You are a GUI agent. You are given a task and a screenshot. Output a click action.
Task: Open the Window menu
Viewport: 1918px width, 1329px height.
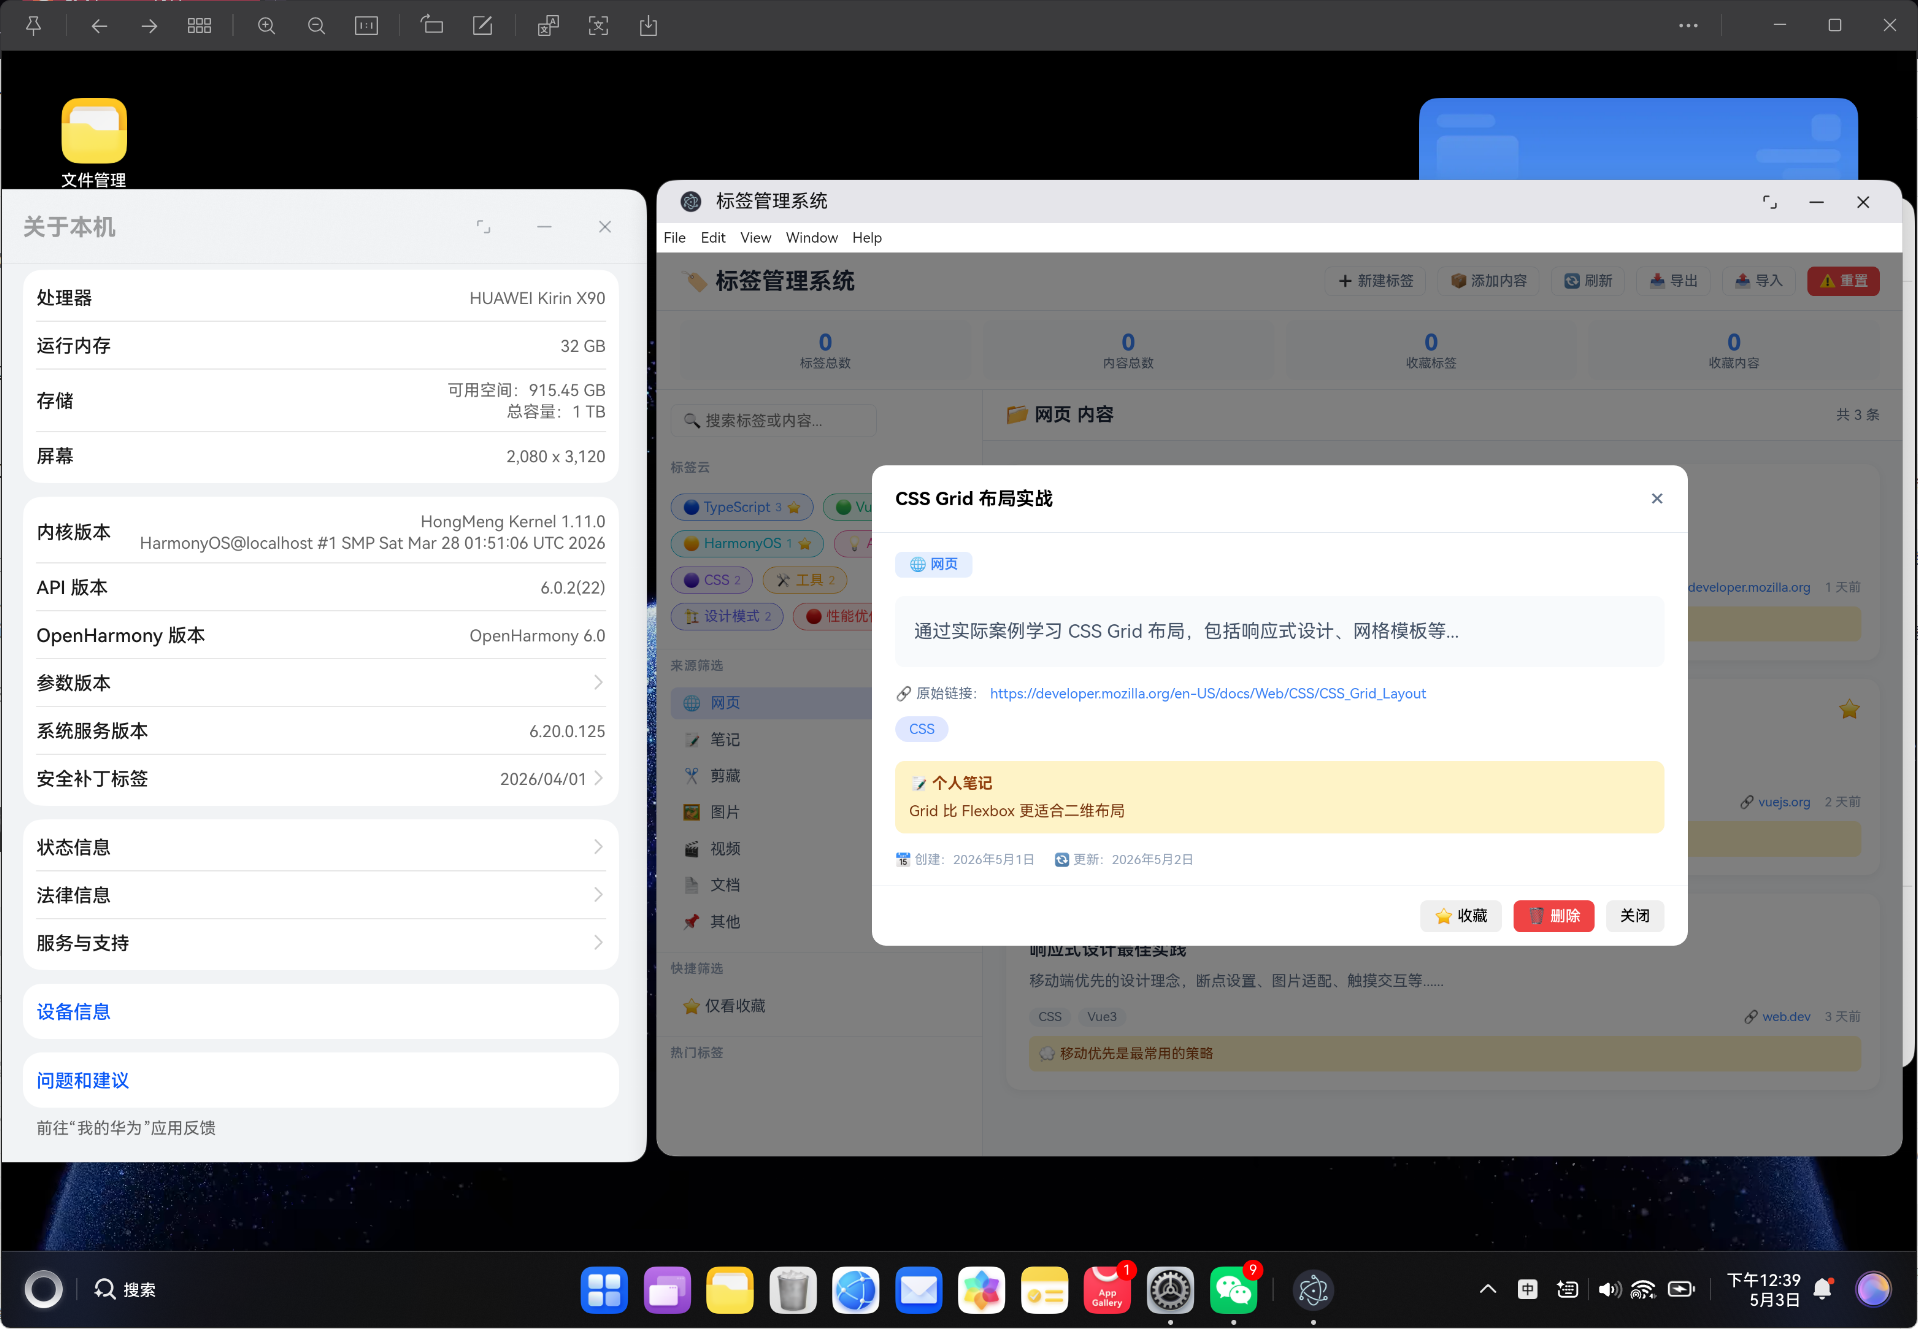pos(811,237)
